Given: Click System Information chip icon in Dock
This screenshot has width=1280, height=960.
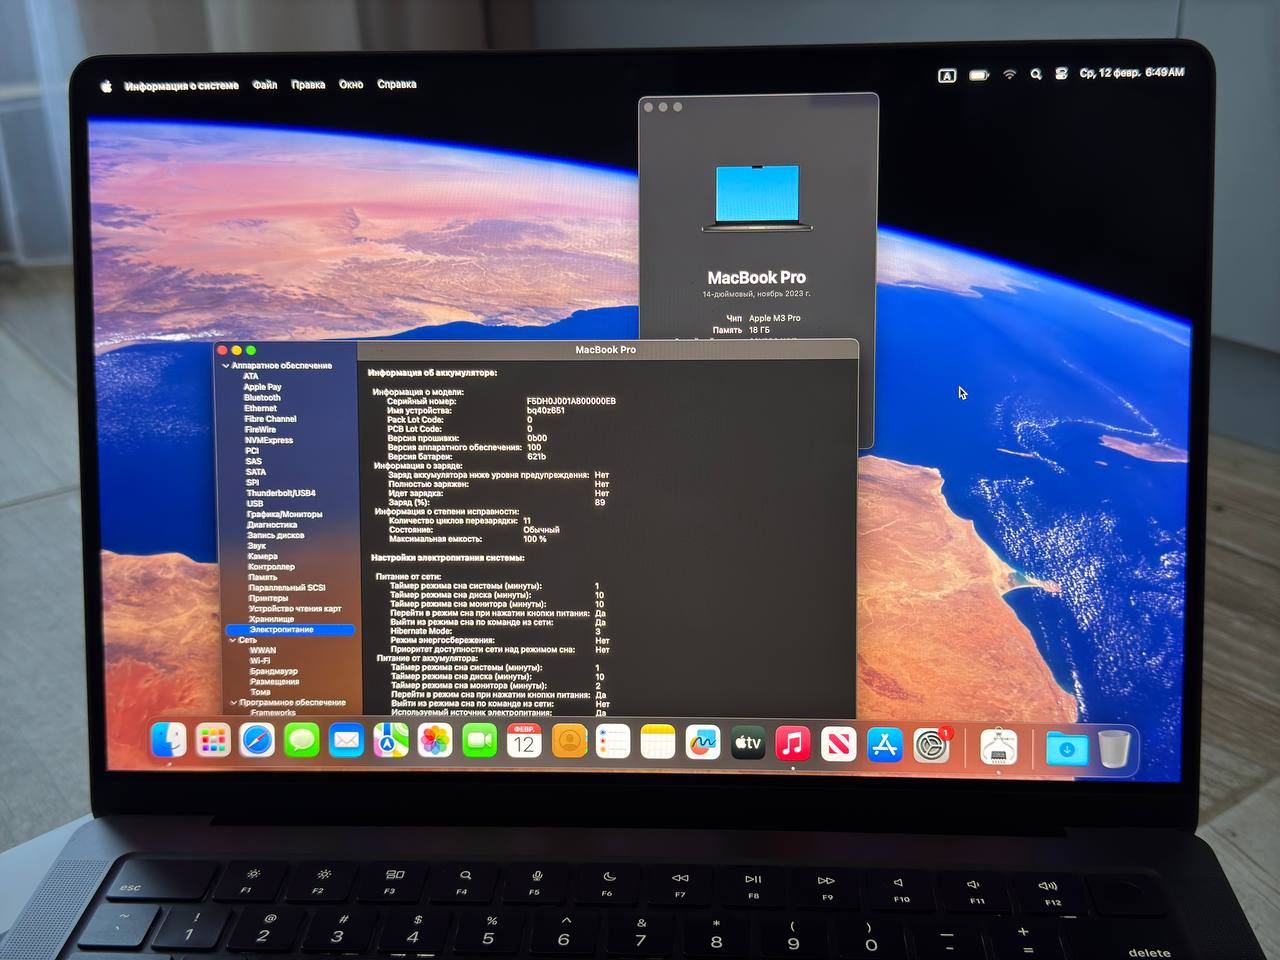Looking at the screenshot, I should [998, 747].
